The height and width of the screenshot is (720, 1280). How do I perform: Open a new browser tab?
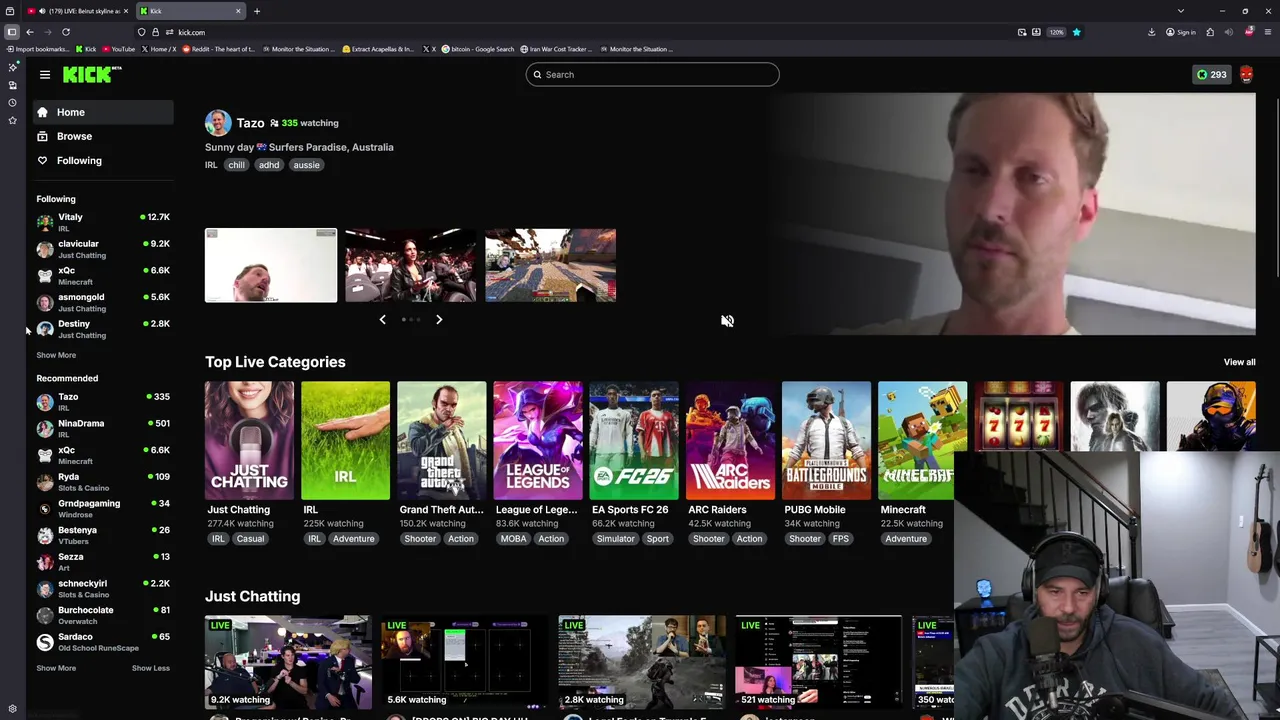coord(257,11)
